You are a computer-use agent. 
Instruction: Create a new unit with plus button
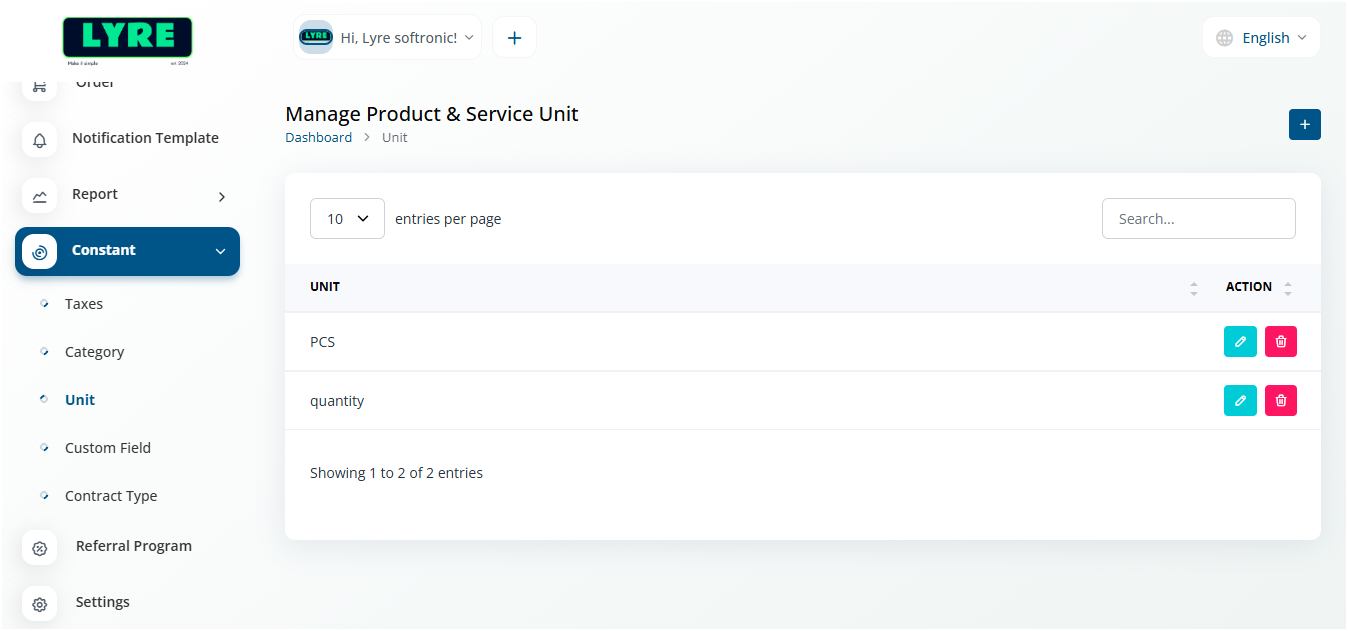[x=1304, y=125]
